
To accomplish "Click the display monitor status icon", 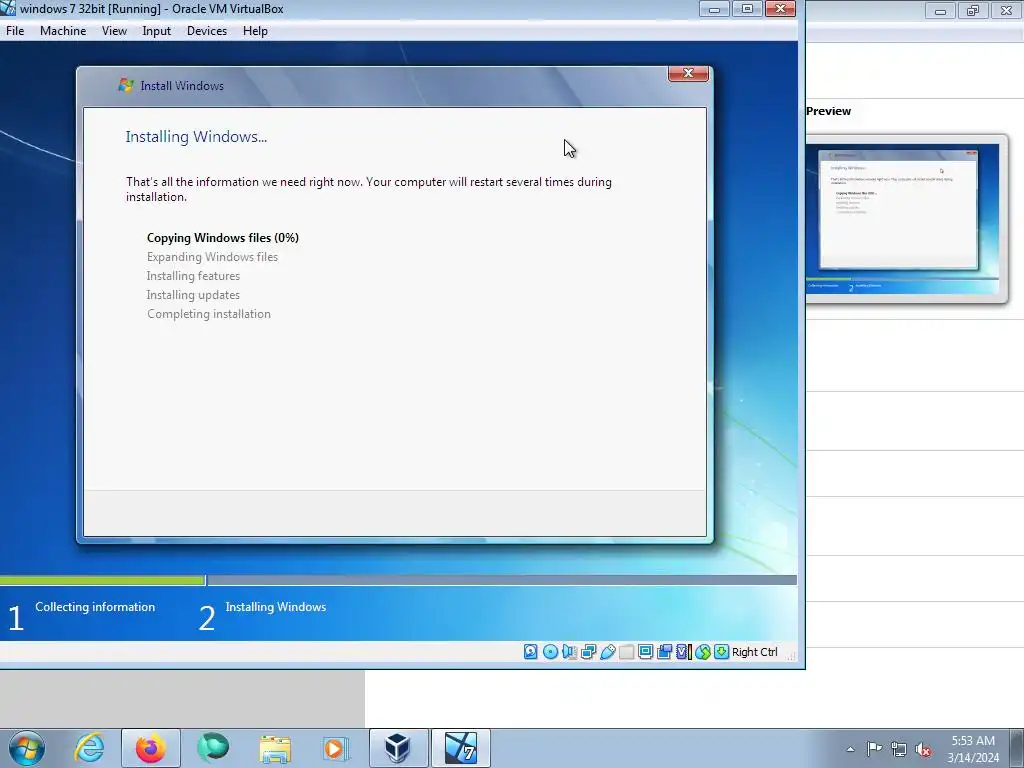I will 645,652.
